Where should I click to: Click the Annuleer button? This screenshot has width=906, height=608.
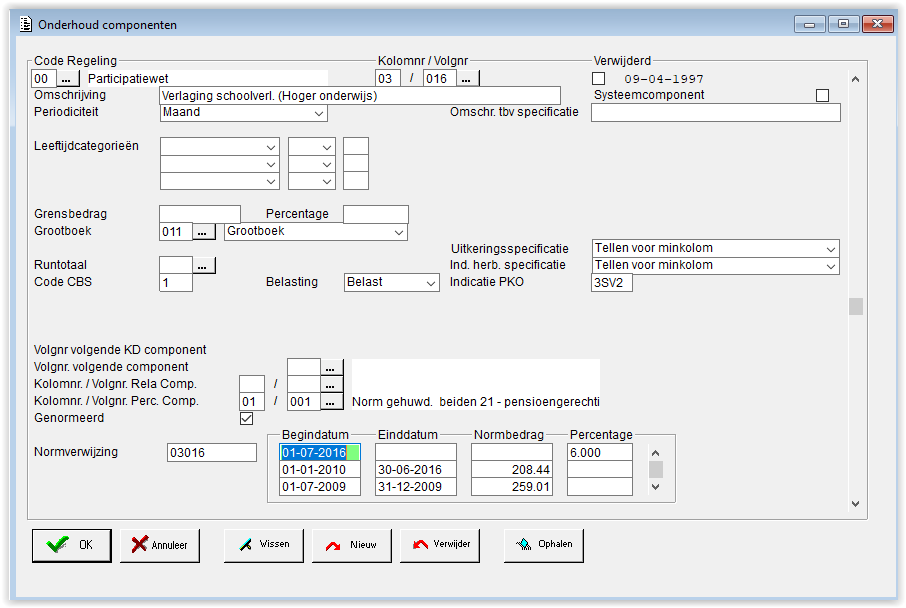point(159,545)
